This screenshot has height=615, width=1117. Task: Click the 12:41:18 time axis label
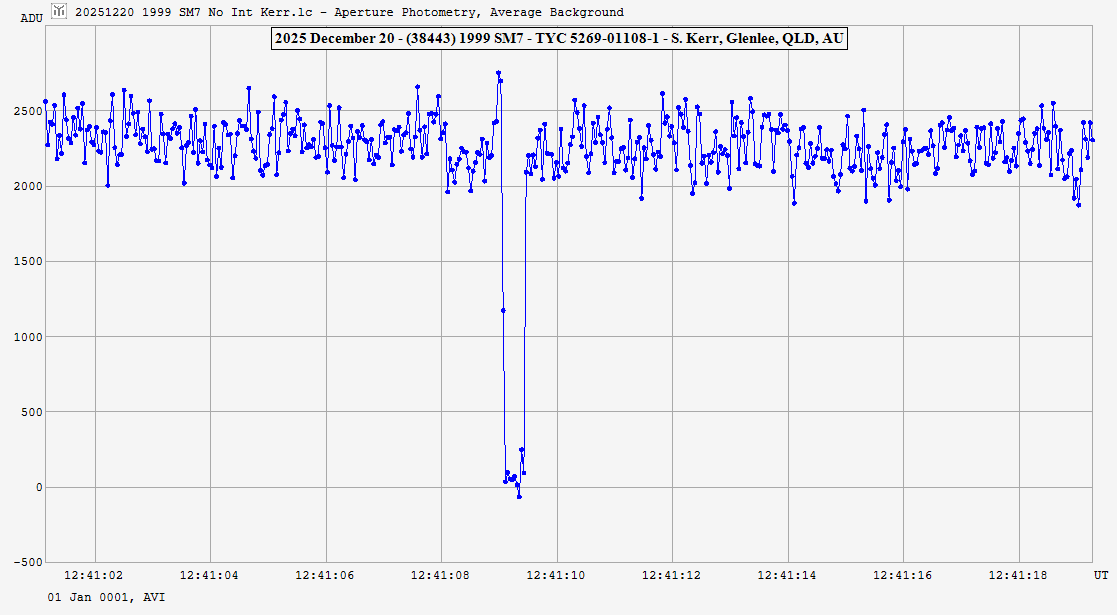pos(1019,575)
